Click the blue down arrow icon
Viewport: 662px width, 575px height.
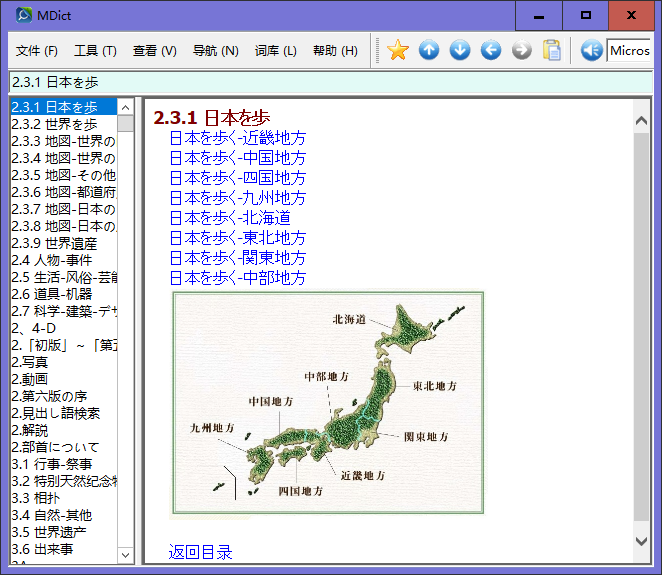(460, 50)
